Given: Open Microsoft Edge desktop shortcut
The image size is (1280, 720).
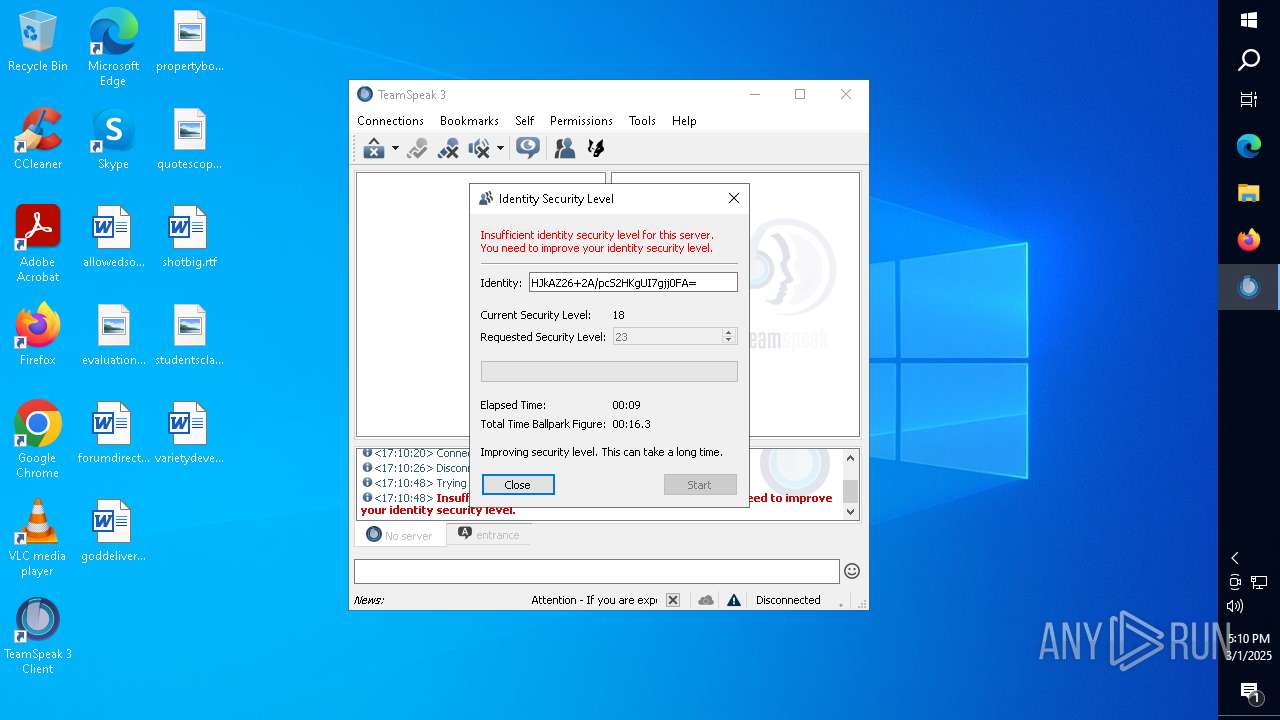Looking at the screenshot, I should click(113, 48).
